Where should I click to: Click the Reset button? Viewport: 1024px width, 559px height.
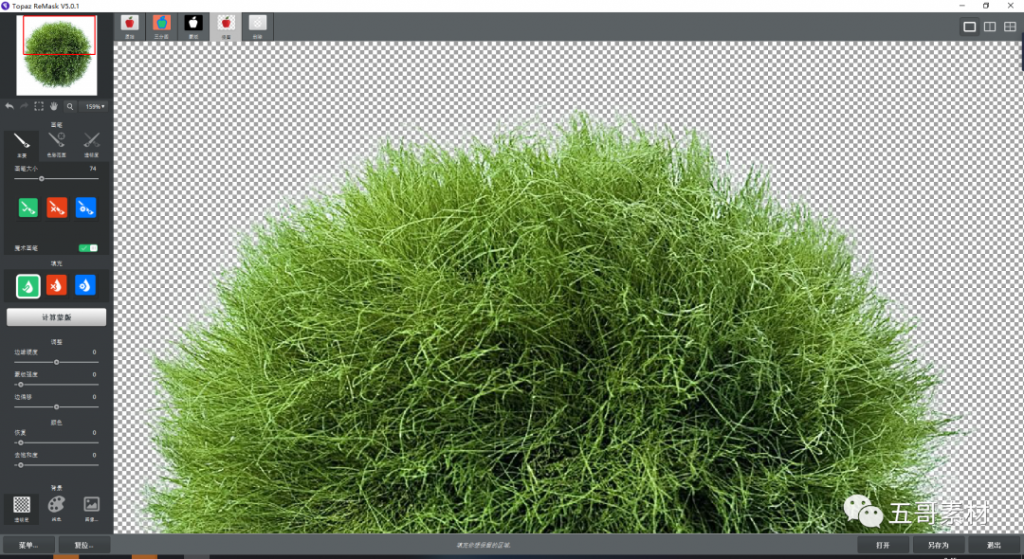(84, 545)
